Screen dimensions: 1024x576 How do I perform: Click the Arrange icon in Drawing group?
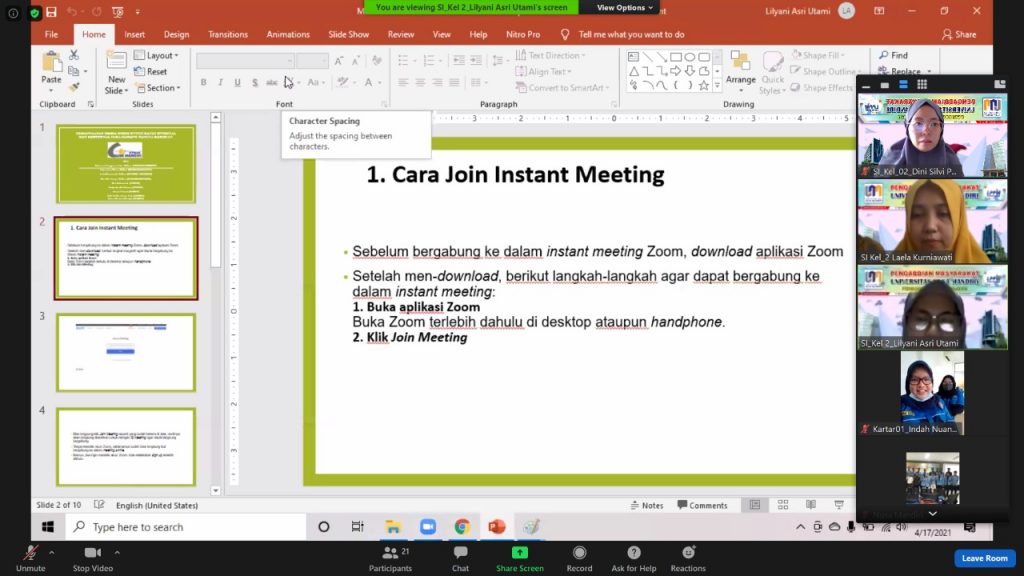pyautogui.click(x=741, y=68)
